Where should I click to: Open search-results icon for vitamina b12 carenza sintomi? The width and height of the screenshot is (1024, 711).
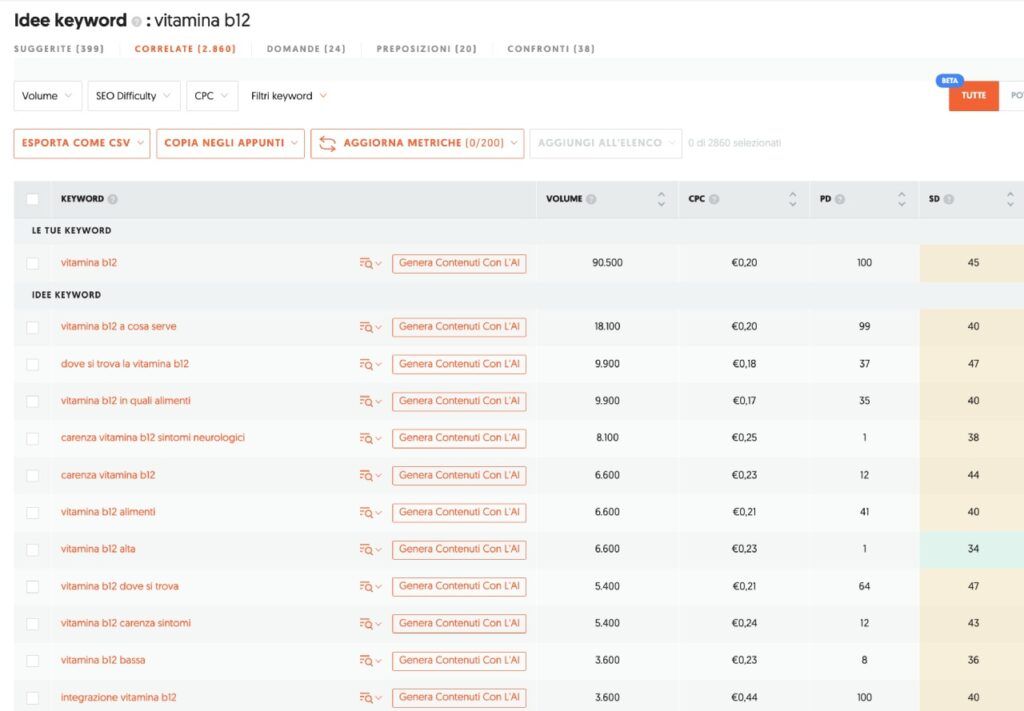point(370,624)
